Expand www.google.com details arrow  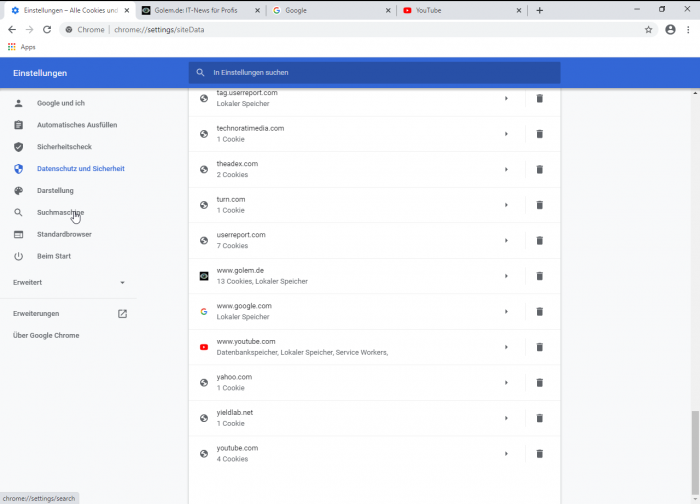[506, 312]
